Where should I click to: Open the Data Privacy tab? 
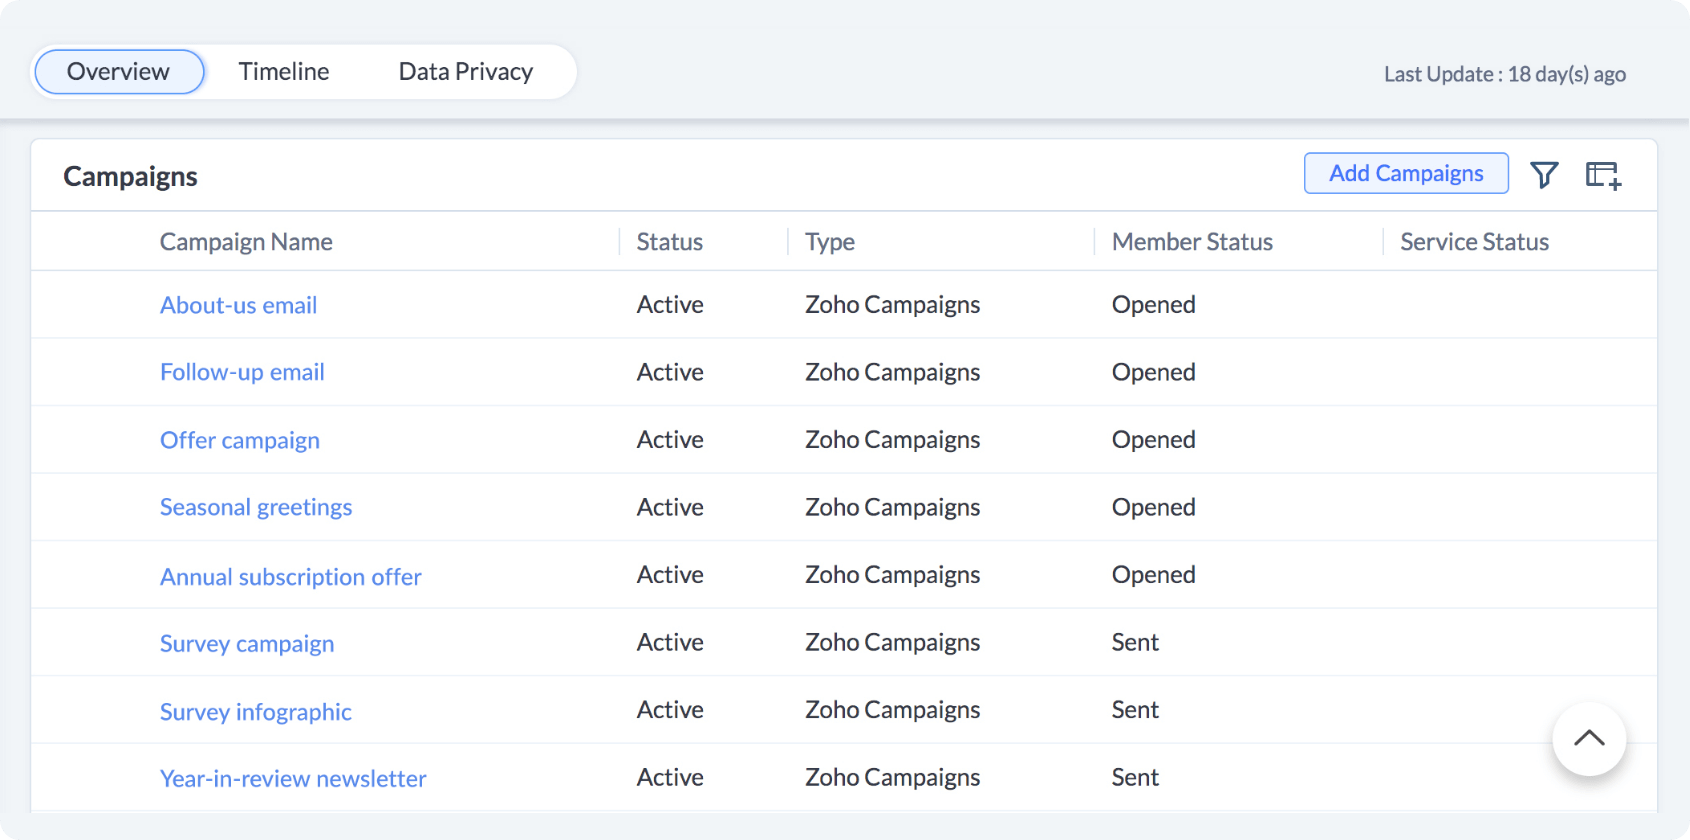(465, 71)
